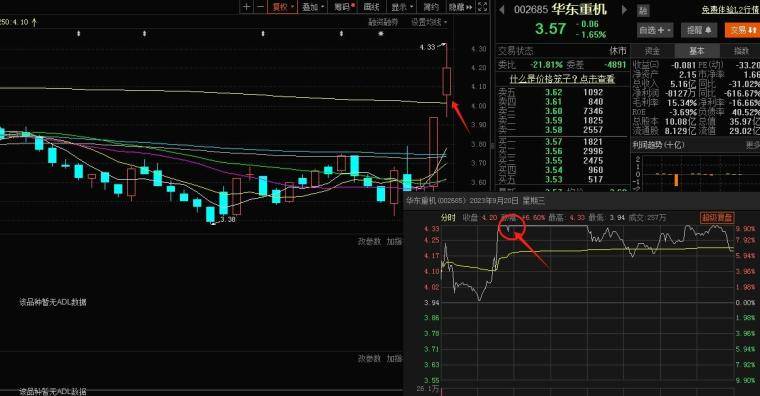Image resolution: width=760 pixels, height=396 pixels.
Task: Go to previous stock arrow
Action: tap(502, 10)
